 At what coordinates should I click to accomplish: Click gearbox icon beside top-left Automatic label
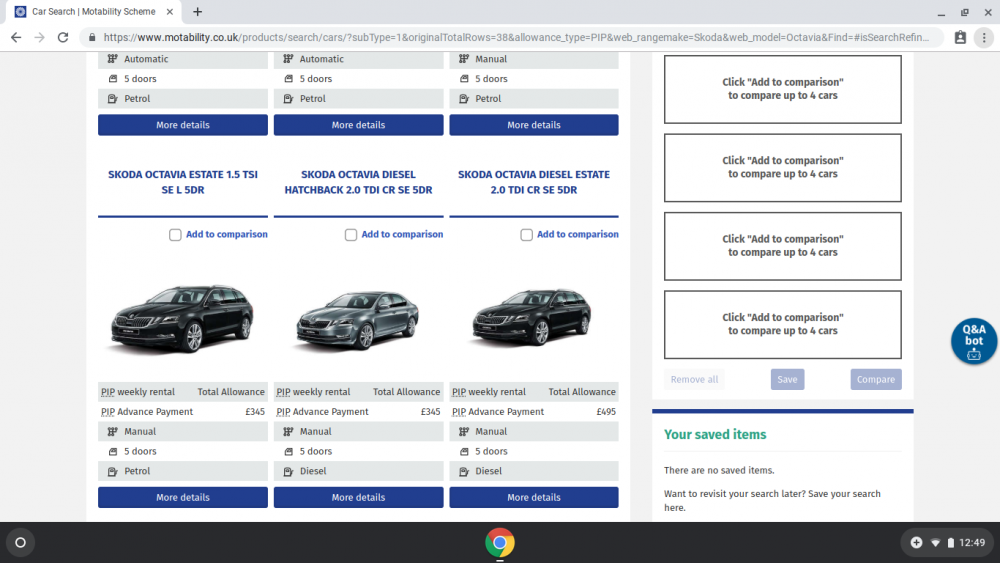tap(113, 59)
